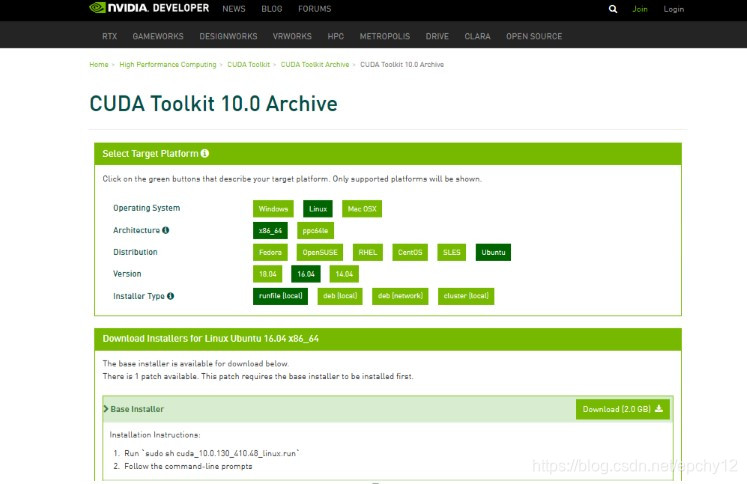Select Fedora distribution
The image size is (747, 484).
(270, 252)
